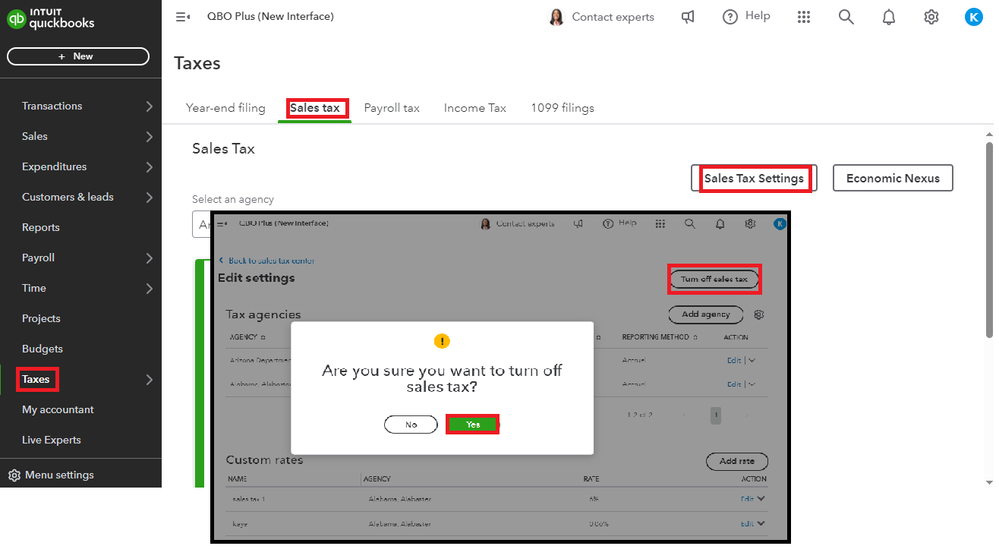This screenshot has height=550, width=999.
Task: Open the Projects sidebar item
Action: pos(41,319)
